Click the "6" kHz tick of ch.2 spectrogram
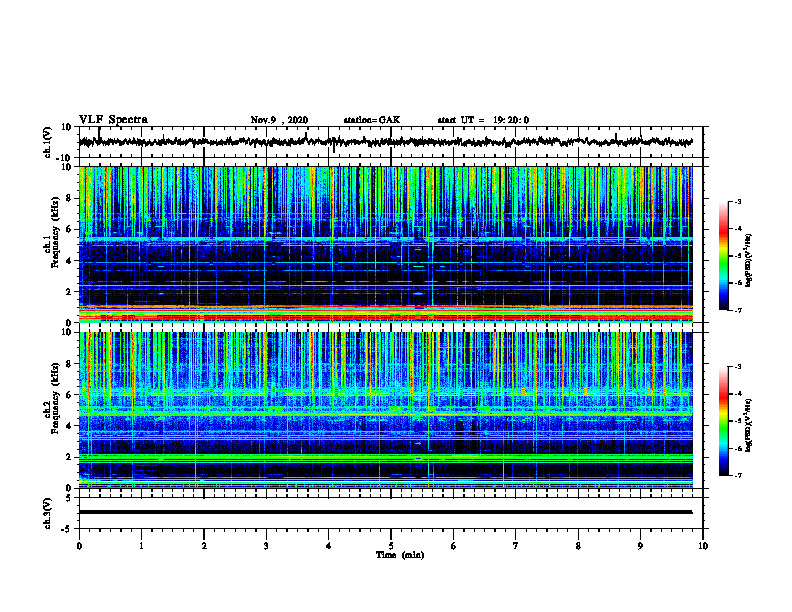The image size is (792, 612). coord(69,395)
